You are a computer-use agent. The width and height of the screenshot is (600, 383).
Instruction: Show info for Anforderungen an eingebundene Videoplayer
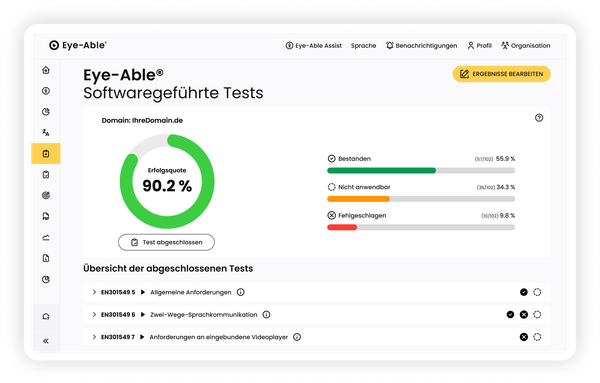tap(297, 337)
